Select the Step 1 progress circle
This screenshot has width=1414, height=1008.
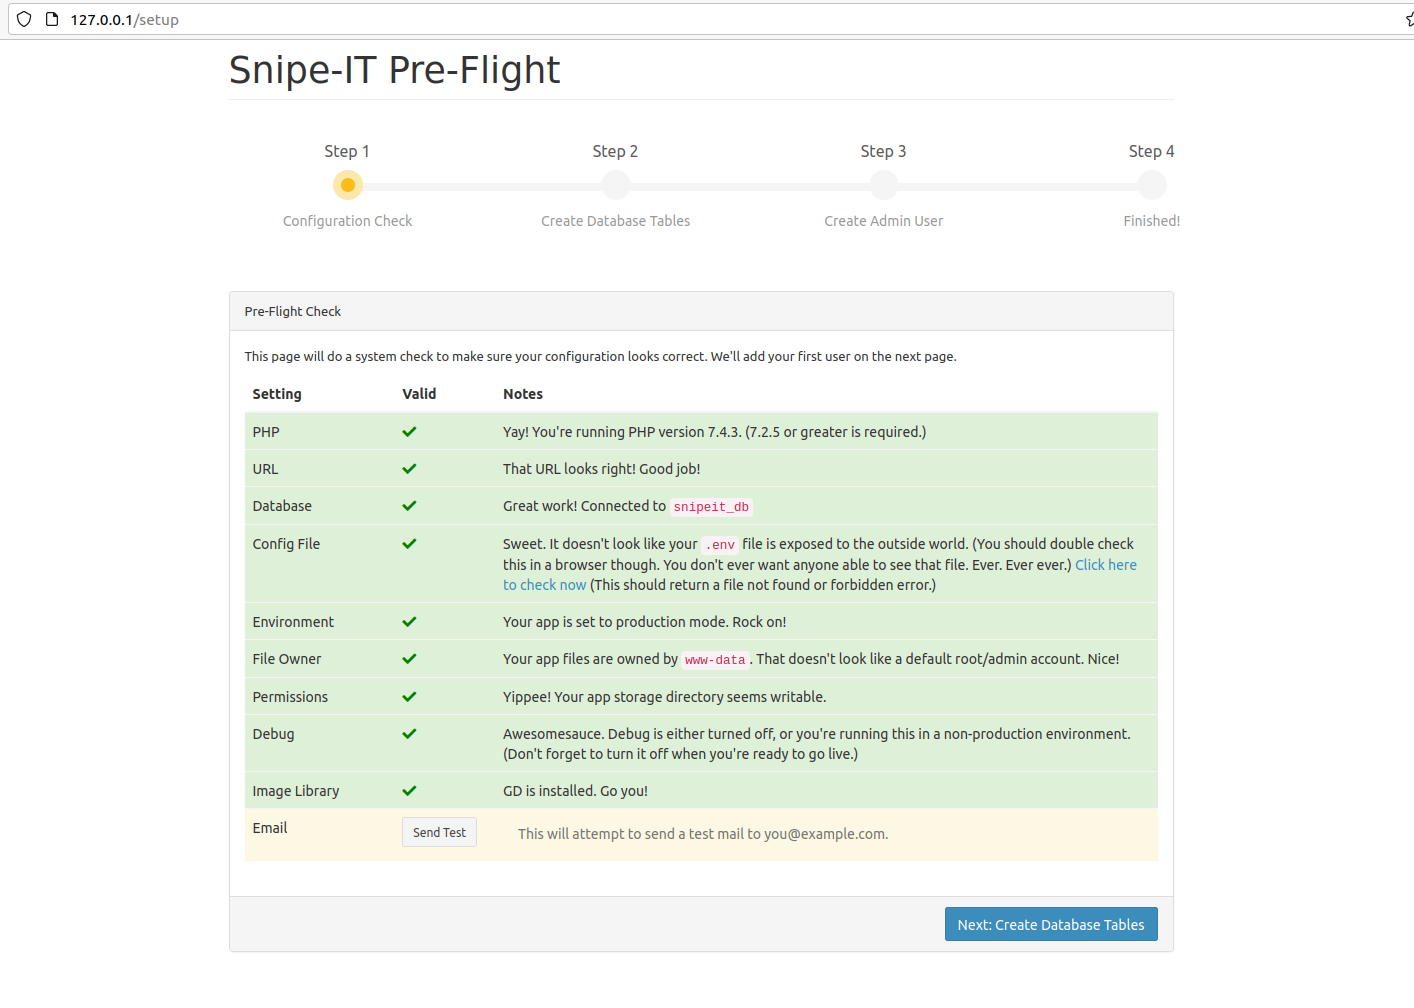(x=348, y=185)
